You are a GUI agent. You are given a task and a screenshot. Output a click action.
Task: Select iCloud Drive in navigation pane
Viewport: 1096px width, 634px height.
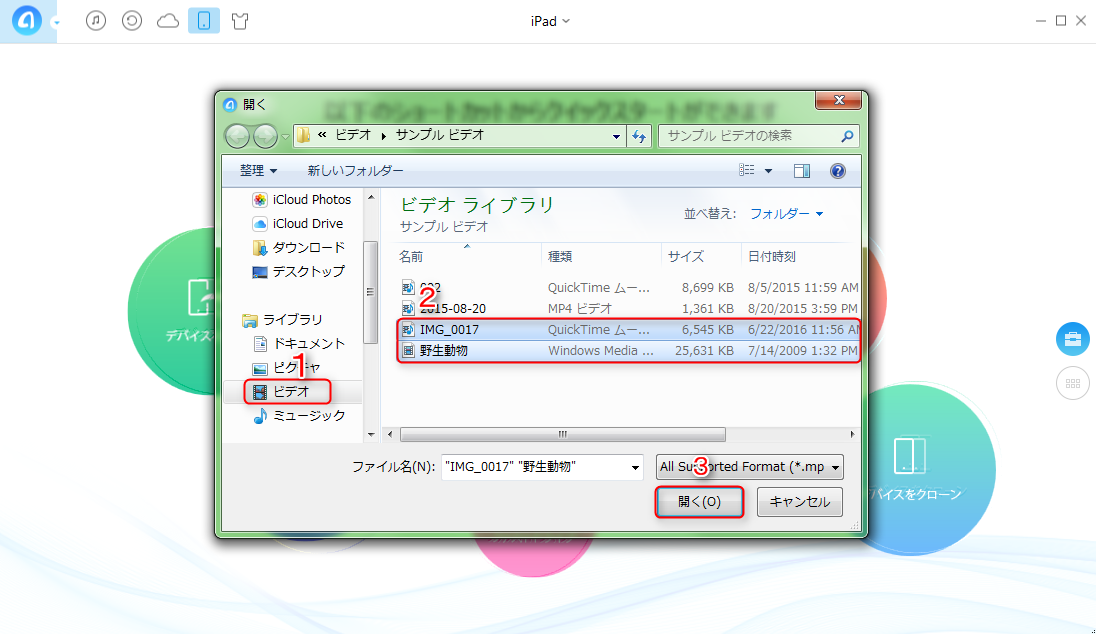(x=298, y=223)
